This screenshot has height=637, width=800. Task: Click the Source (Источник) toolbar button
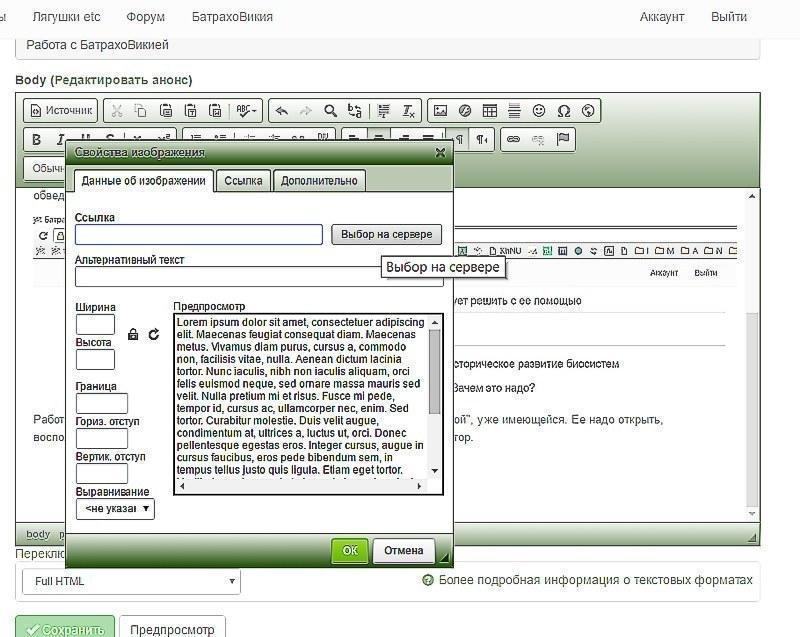pyautogui.click(x=61, y=111)
